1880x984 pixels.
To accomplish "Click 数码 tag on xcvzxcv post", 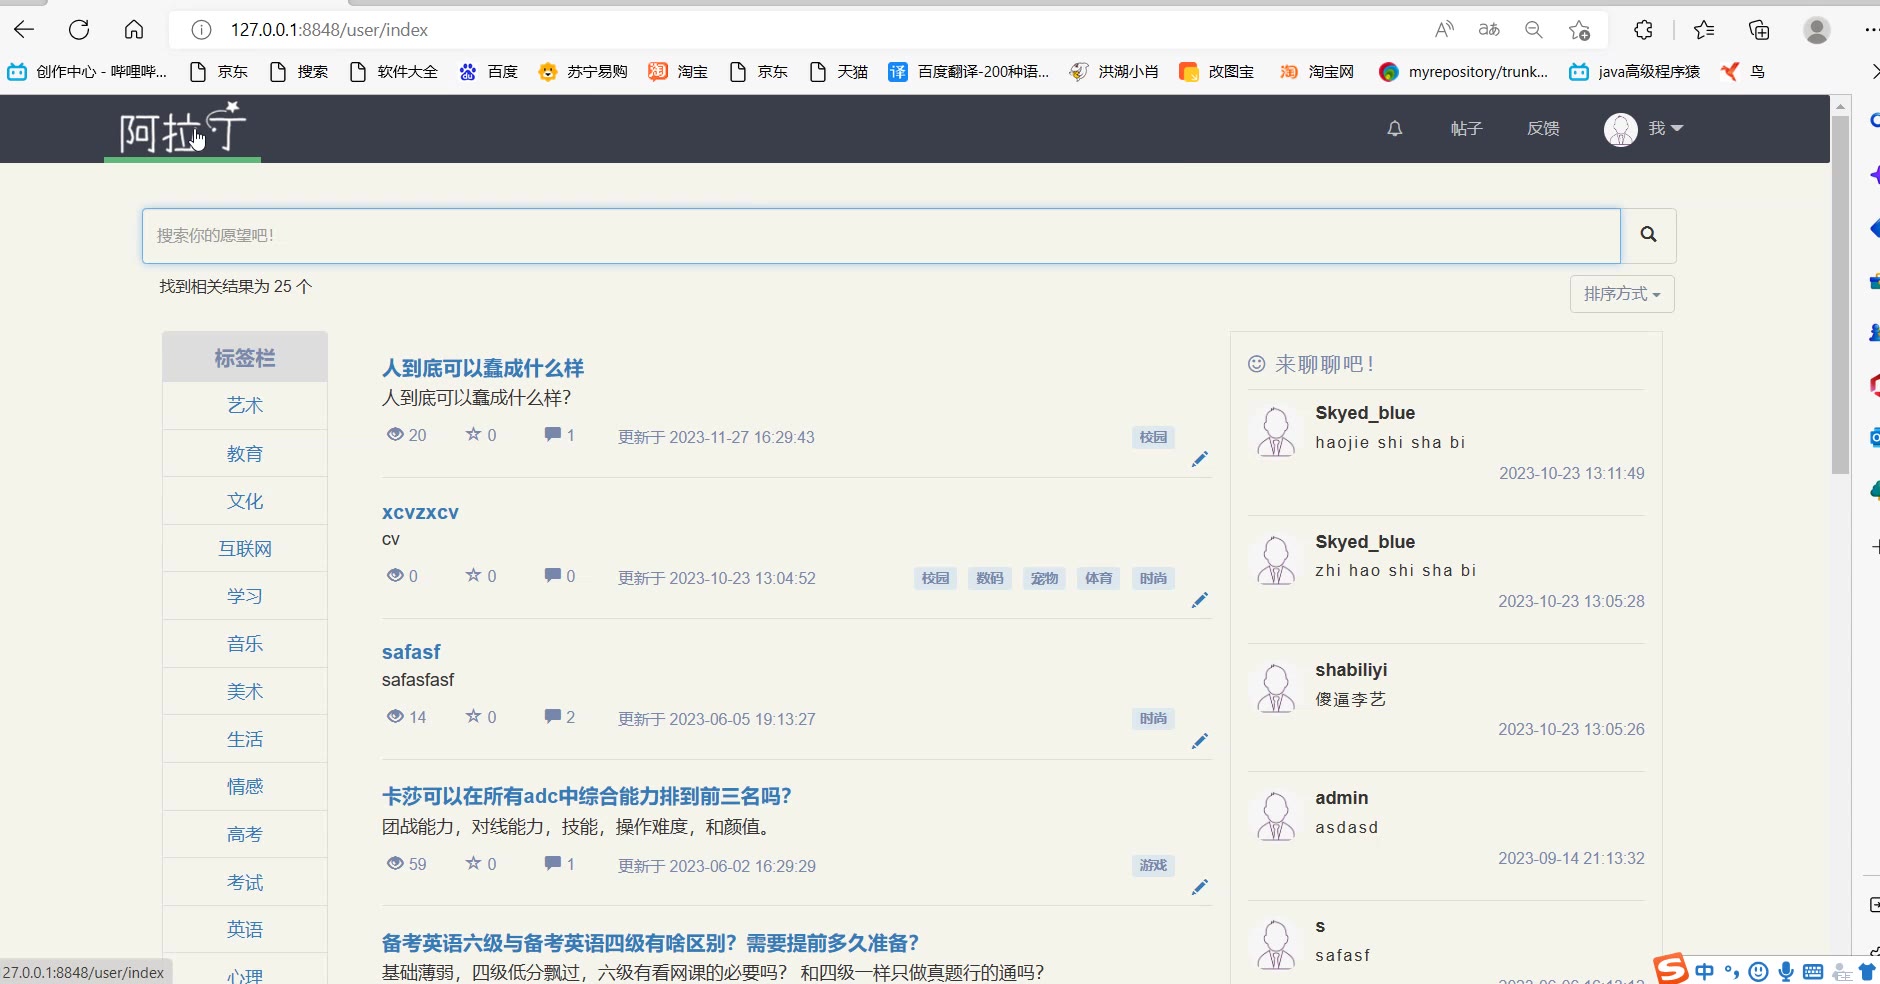I will (990, 578).
